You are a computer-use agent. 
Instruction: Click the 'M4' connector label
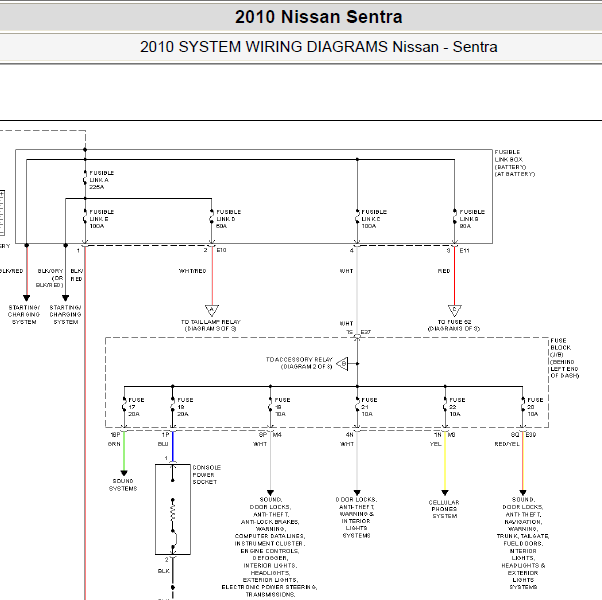coord(277,435)
